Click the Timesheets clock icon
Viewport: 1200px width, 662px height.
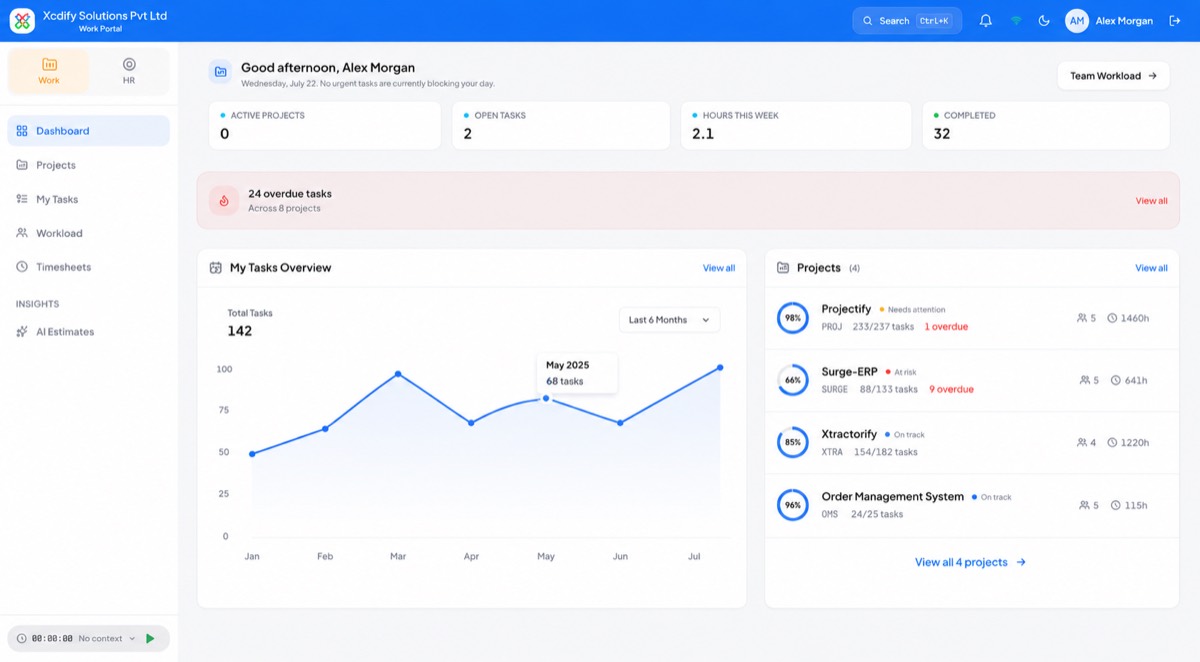tap(22, 267)
